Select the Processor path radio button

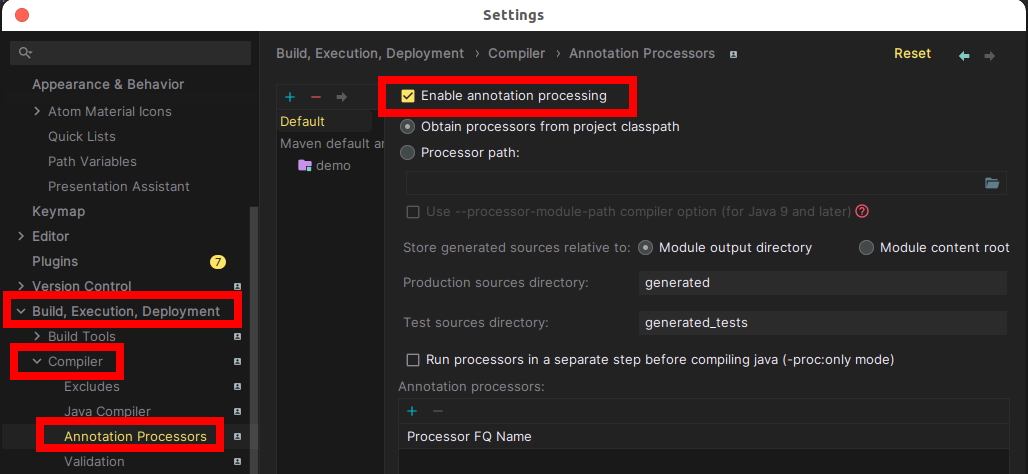tap(408, 153)
